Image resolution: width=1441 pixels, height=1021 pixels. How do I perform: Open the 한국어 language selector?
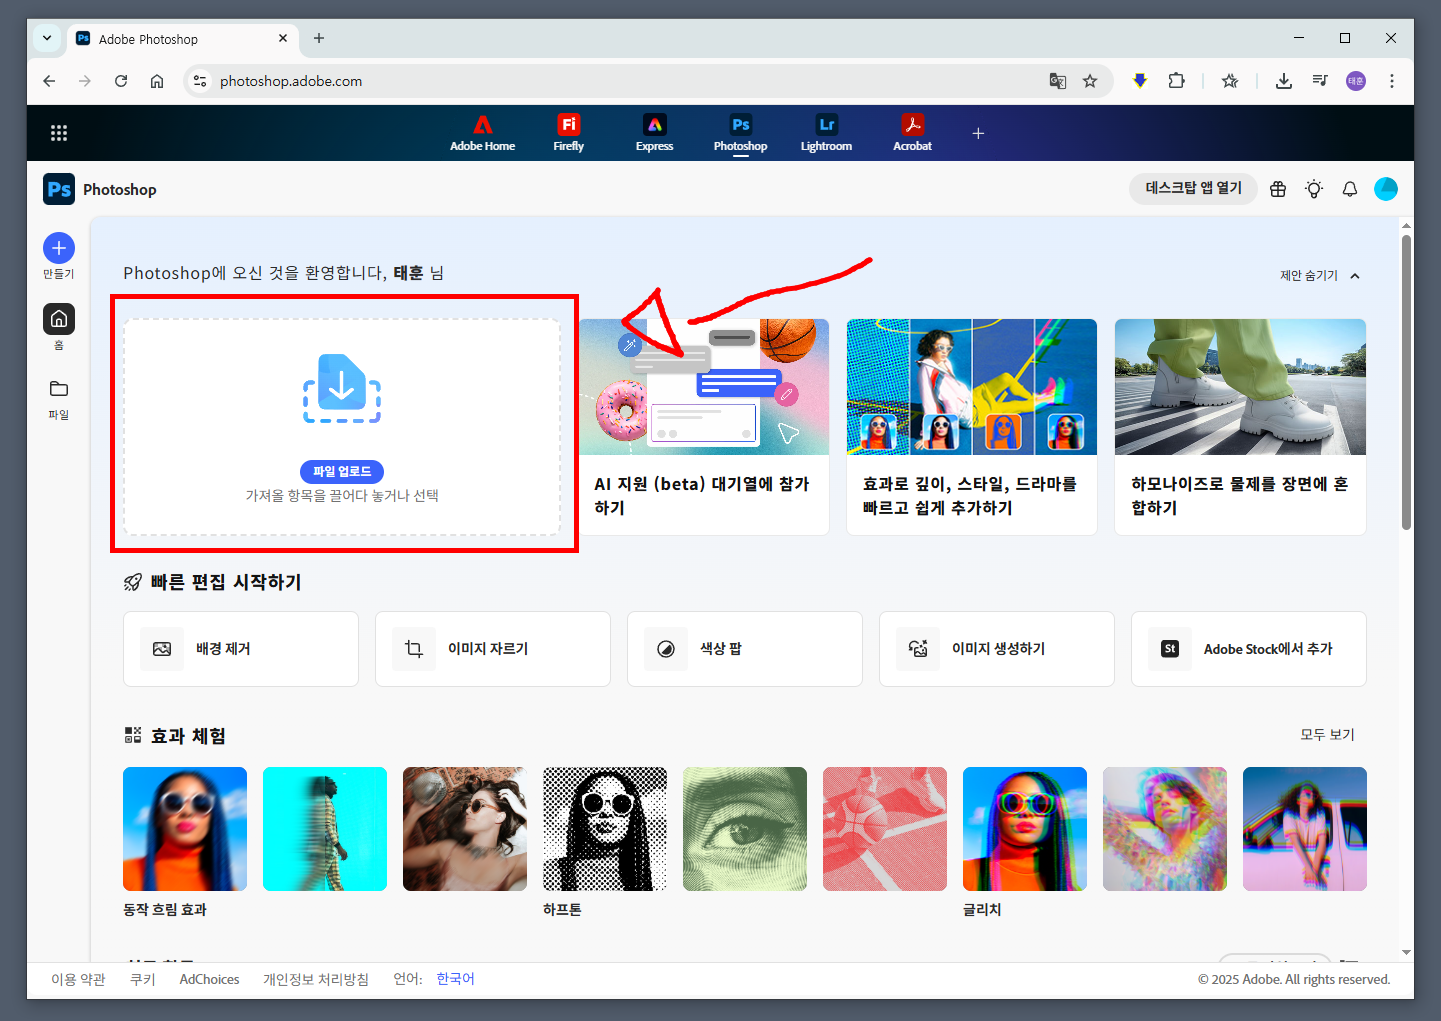point(455,979)
